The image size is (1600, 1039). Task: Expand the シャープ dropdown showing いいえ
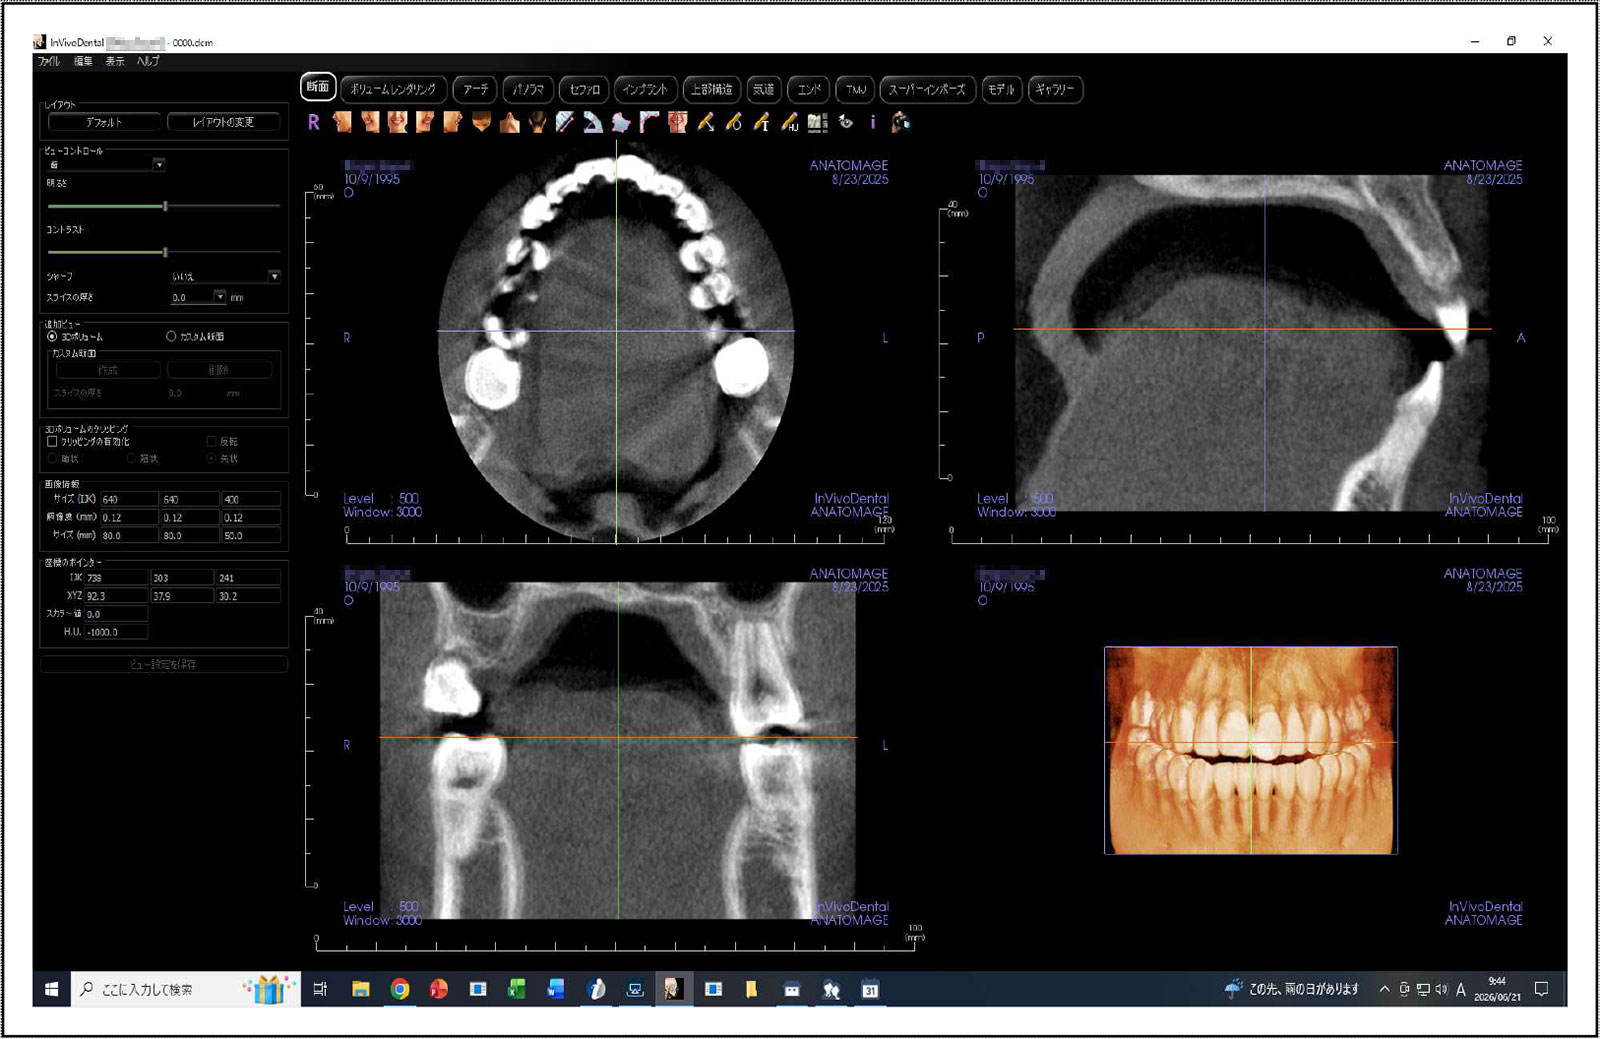click(x=226, y=276)
